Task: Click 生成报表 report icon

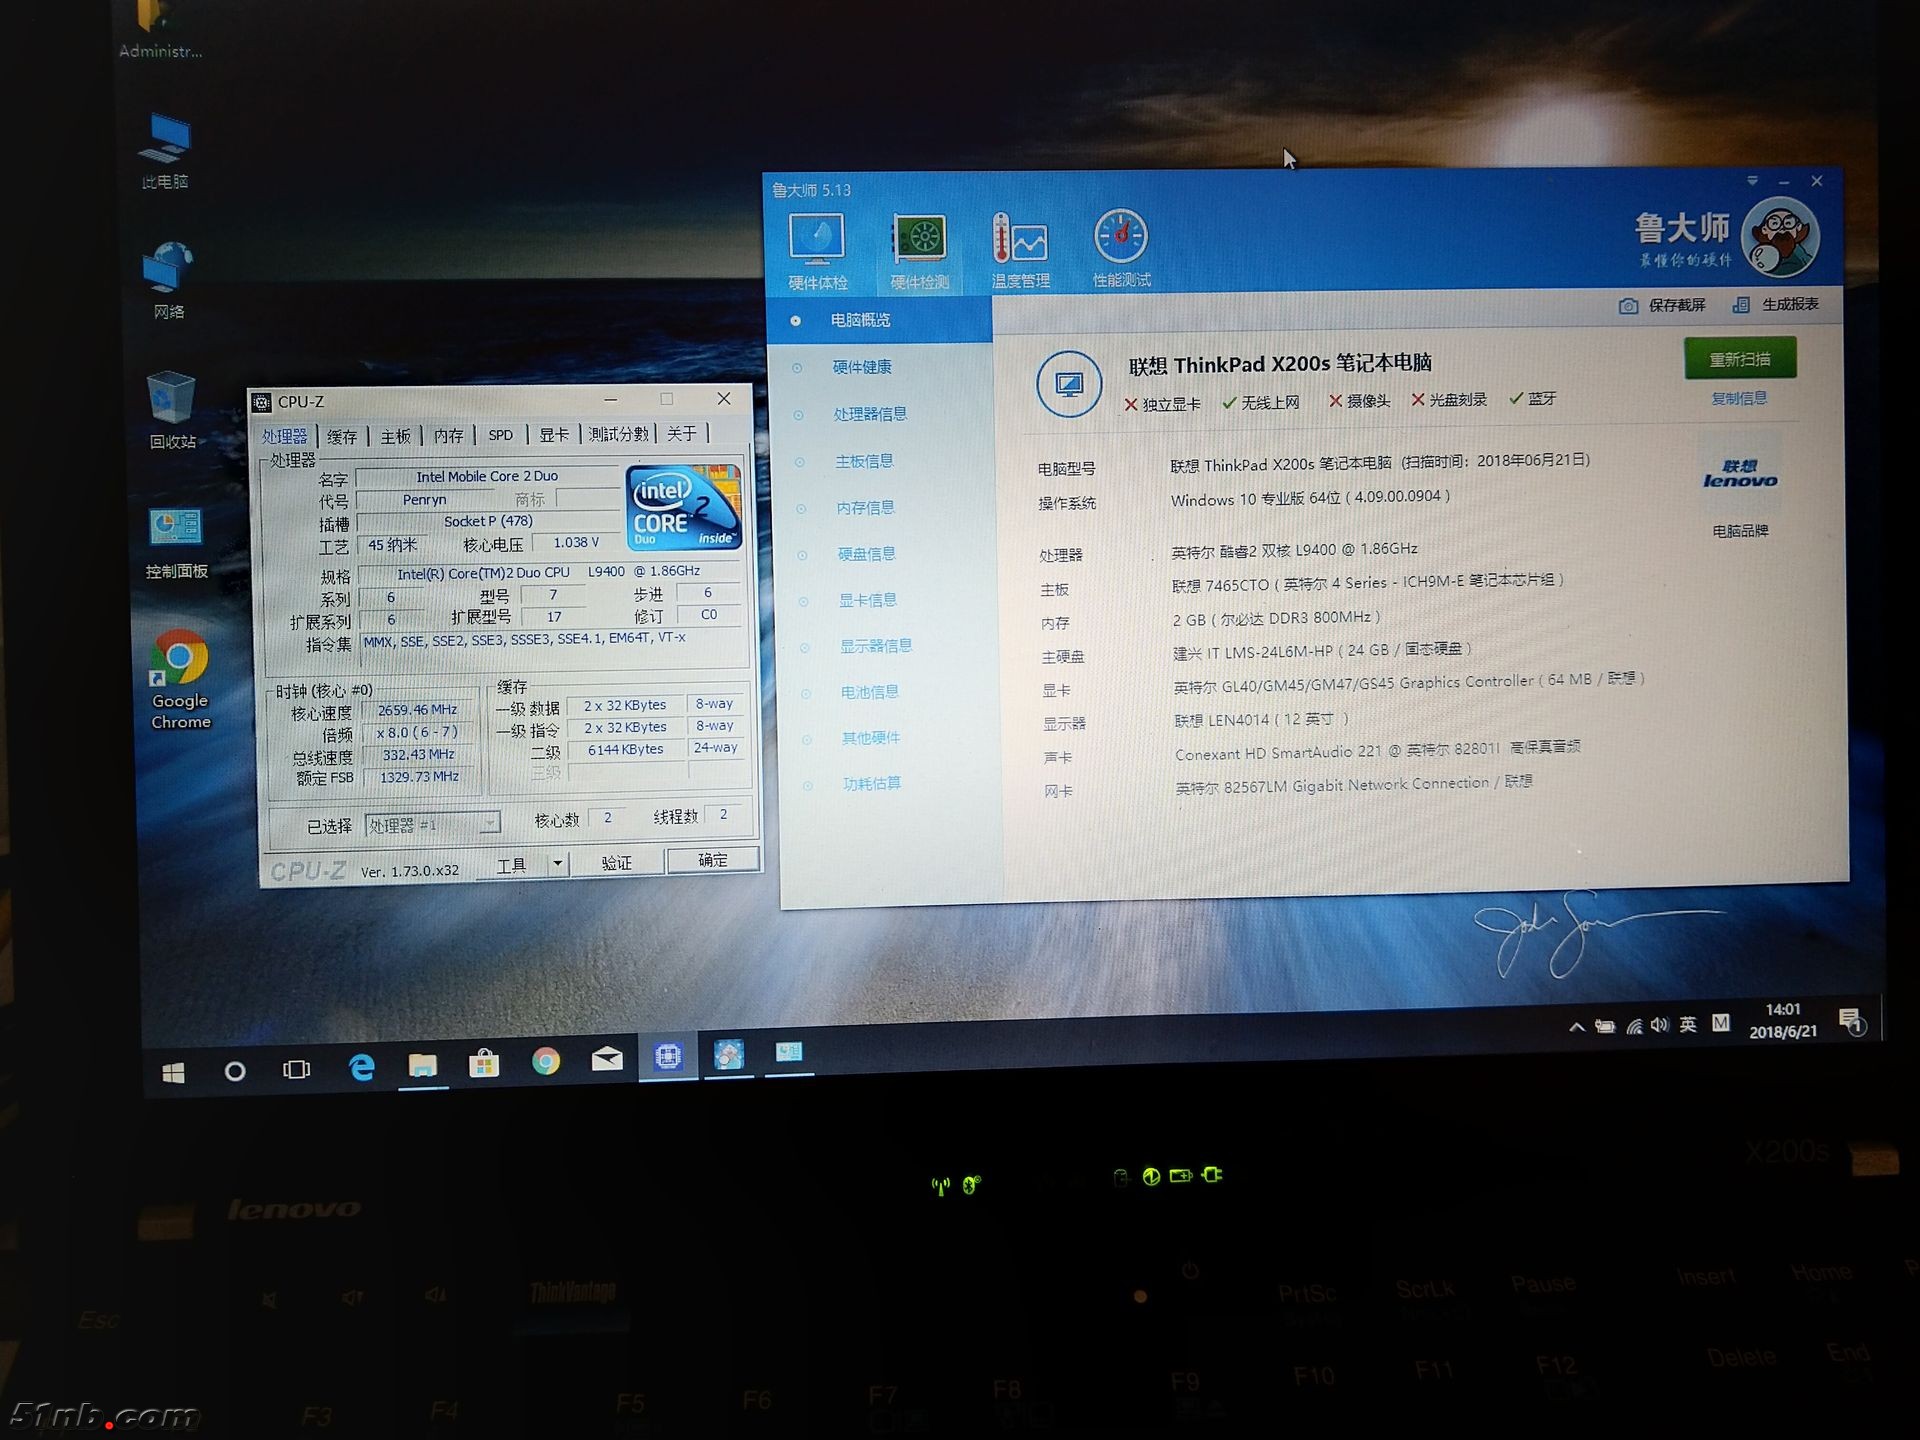Action: 1741,305
